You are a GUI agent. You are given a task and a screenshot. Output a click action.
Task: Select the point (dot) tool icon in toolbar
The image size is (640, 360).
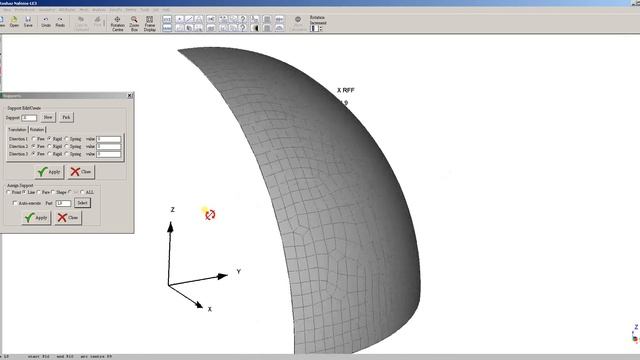[180, 19]
